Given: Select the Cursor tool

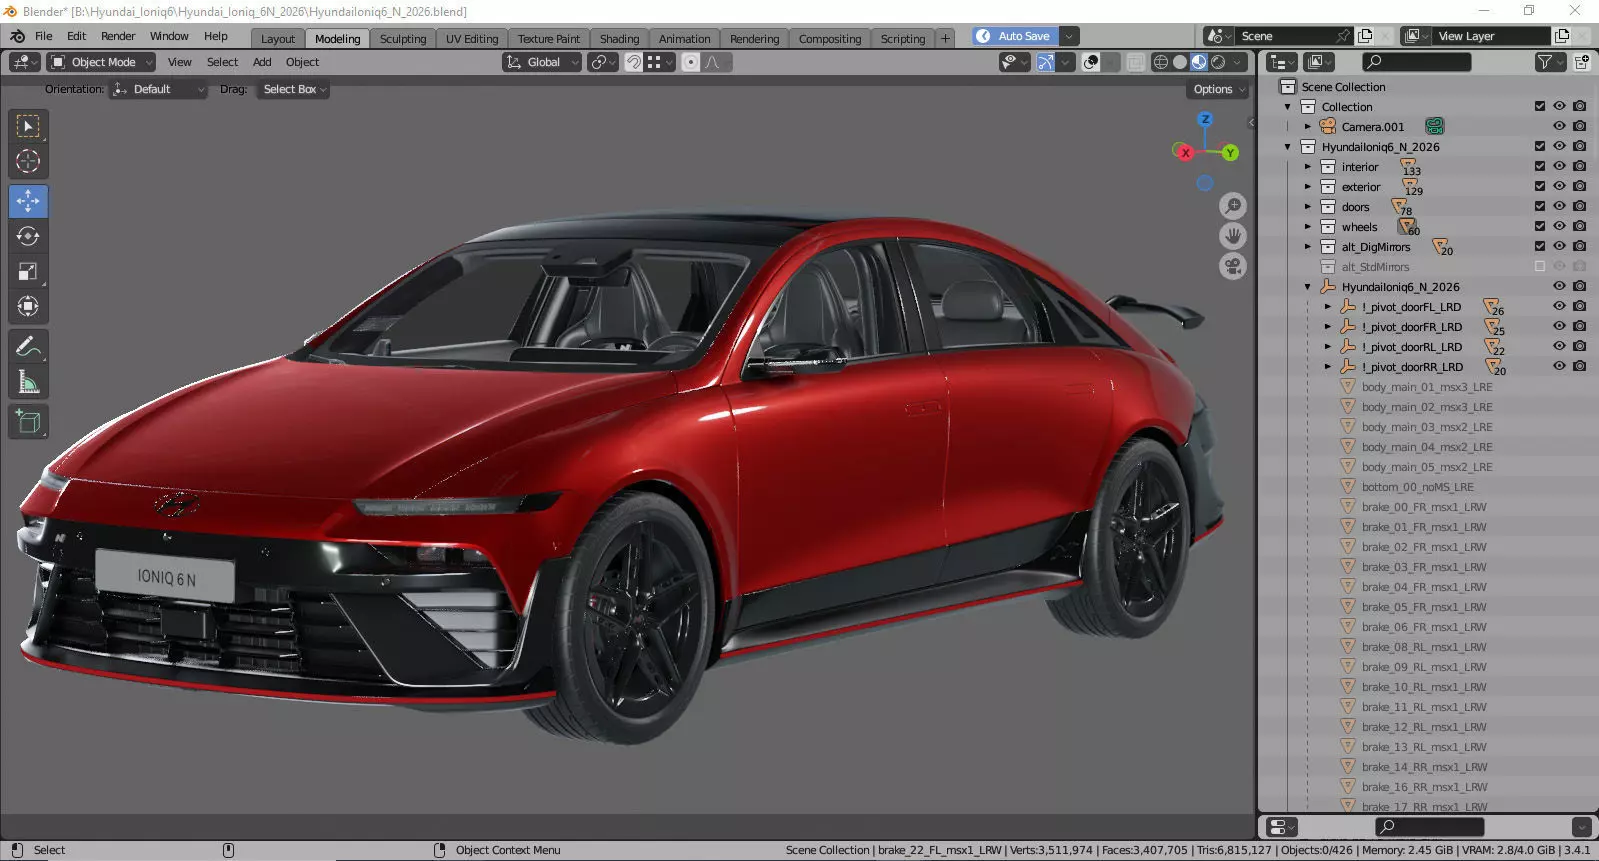Looking at the screenshot, I should click(28, 161).
